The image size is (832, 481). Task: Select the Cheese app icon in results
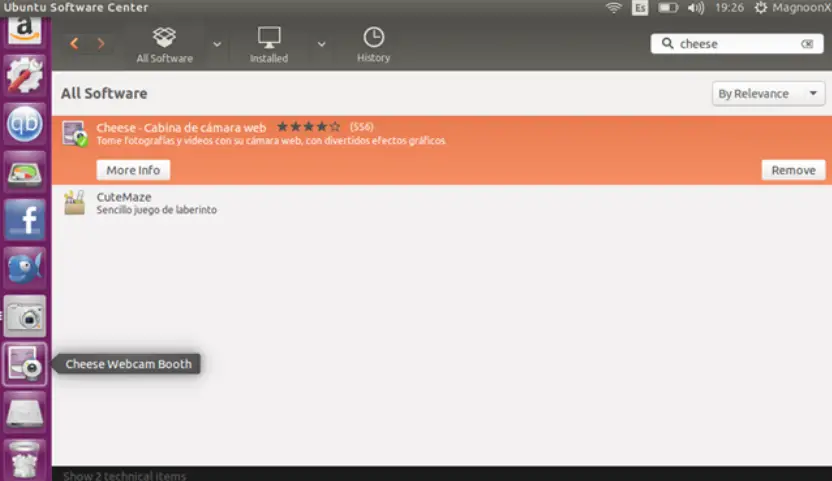(x=74, y=133)
